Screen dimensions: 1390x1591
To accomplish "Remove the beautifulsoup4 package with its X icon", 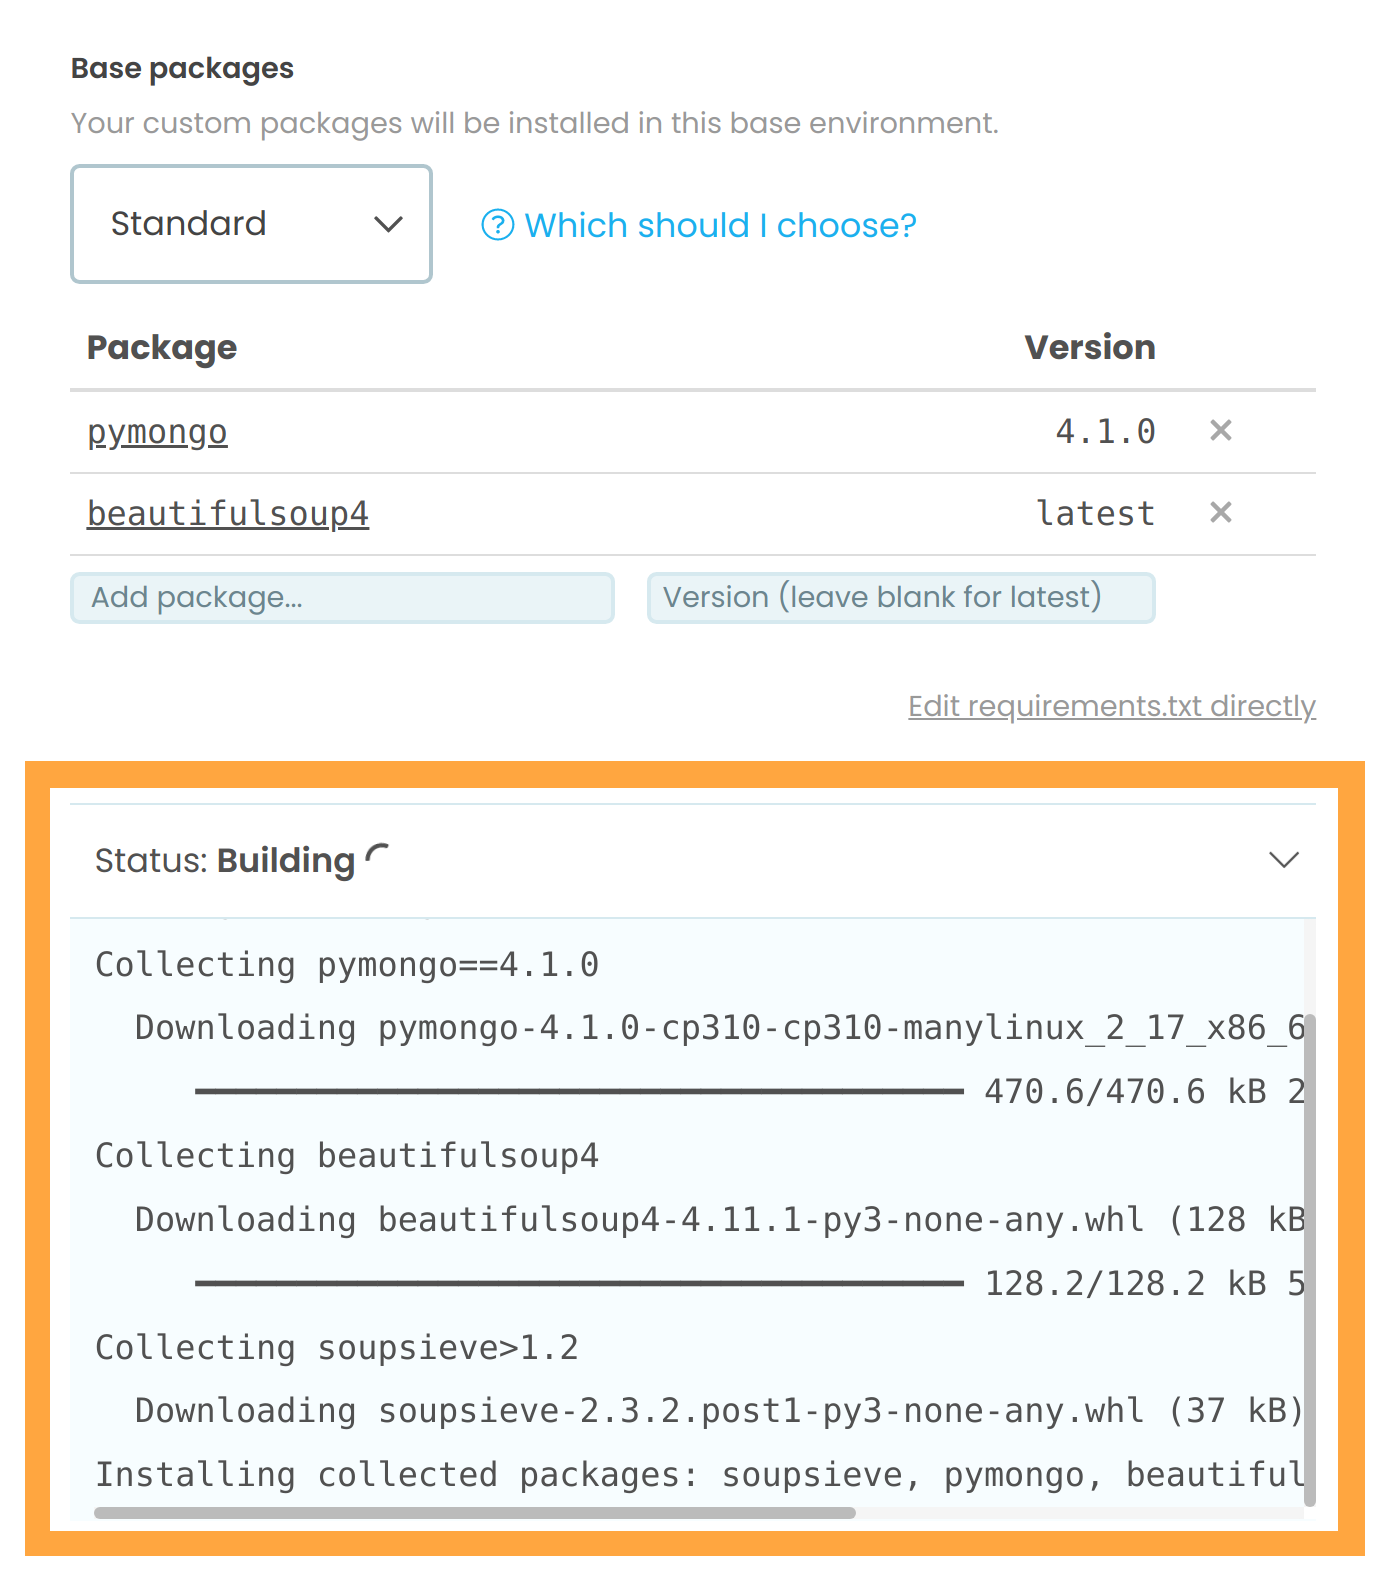I will pos(1220,513).
